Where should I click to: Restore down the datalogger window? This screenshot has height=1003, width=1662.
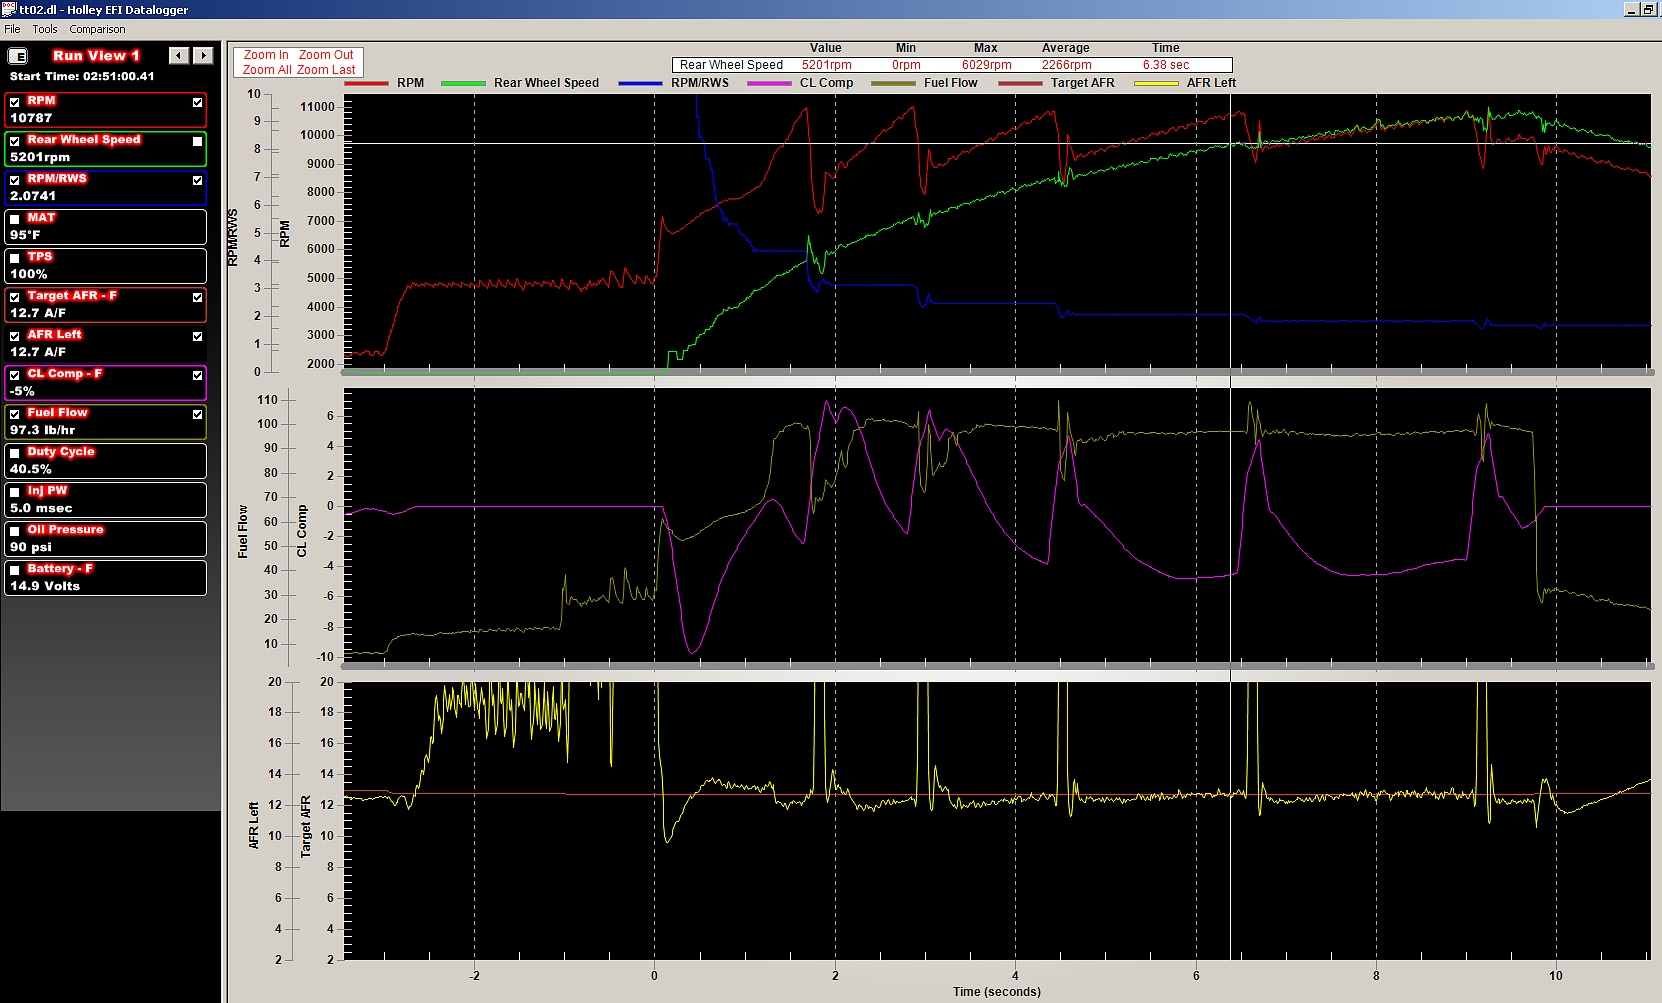click(1648, 9)
